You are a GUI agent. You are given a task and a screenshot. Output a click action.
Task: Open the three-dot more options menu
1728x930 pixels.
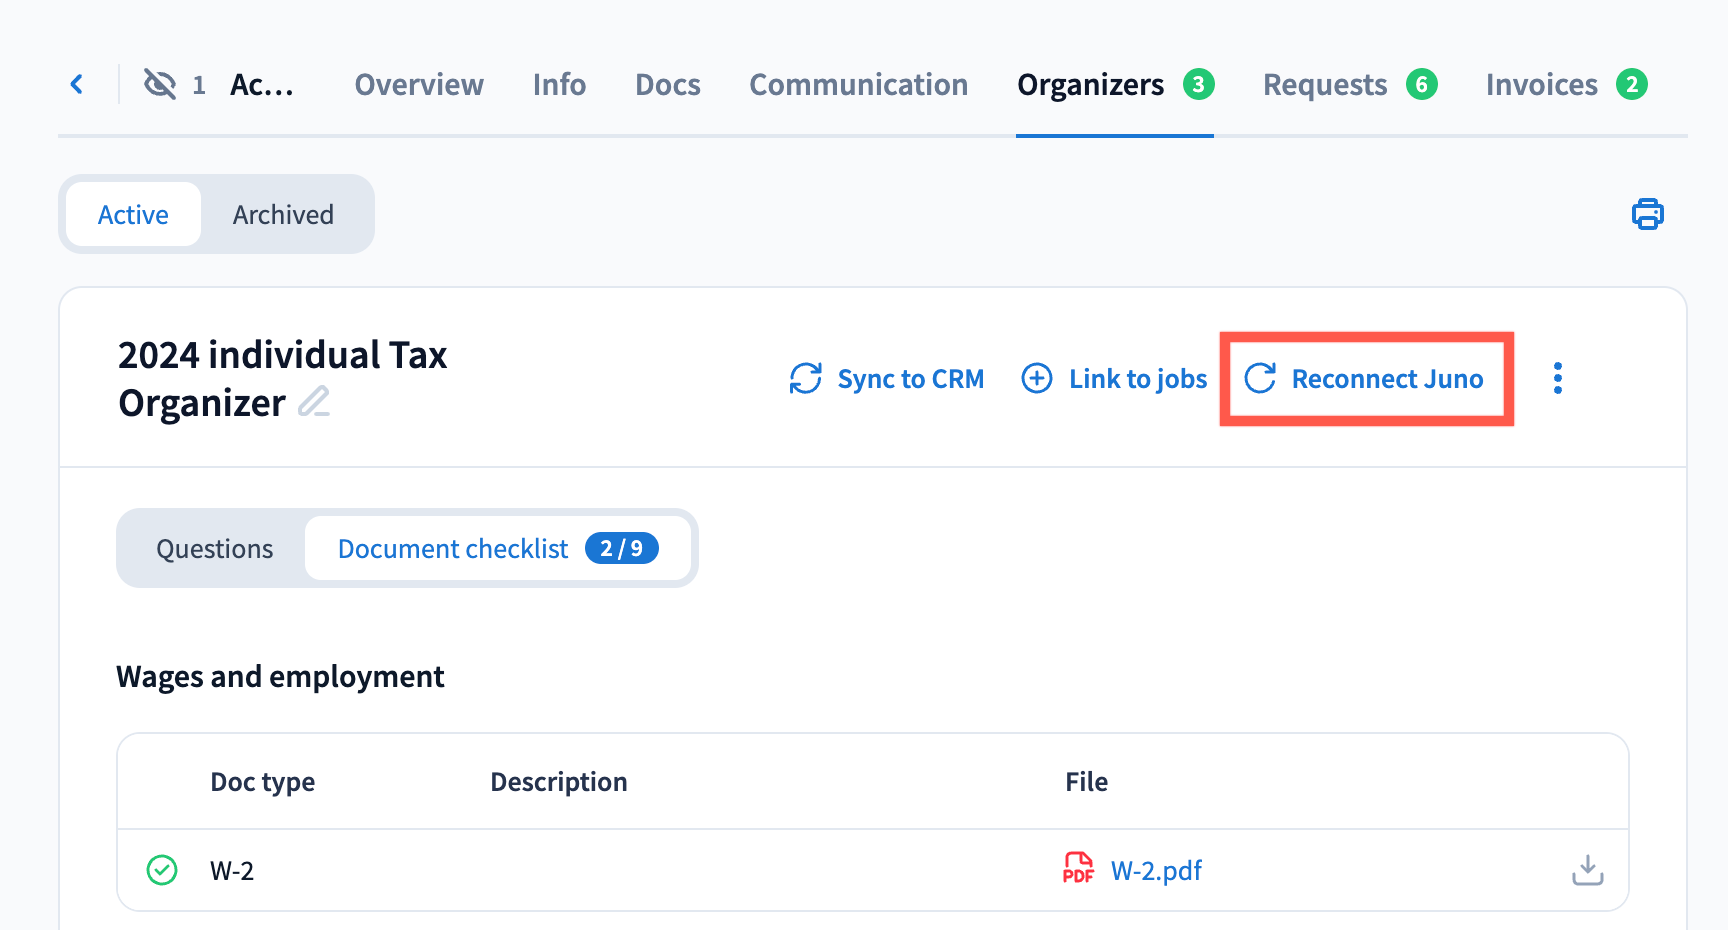click(x=1557, y=379)
